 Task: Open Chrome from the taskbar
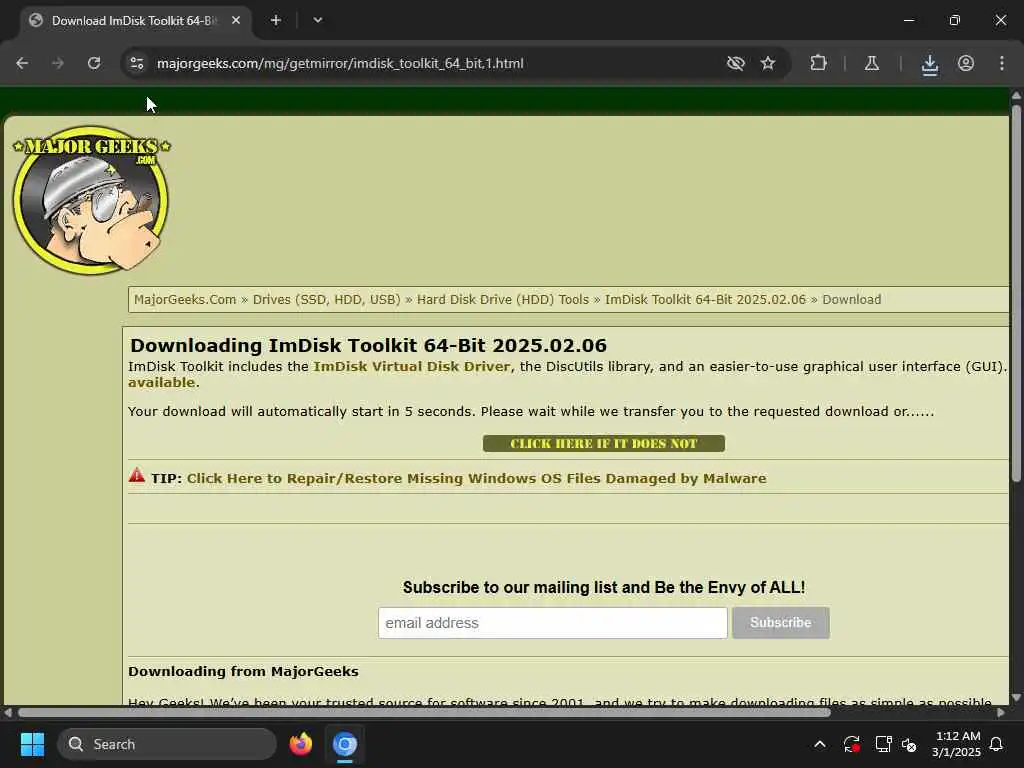click(345, 744)
